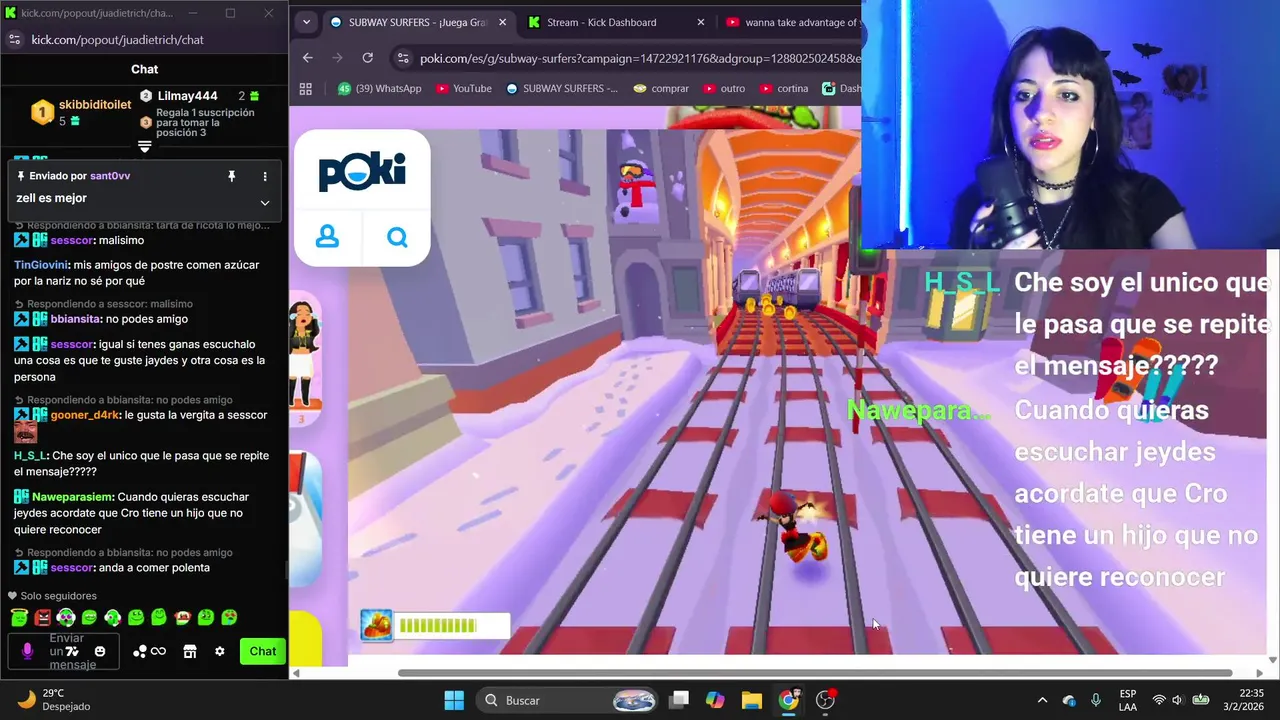Click the Poki logo
The image size is (1280, 720).
362,172
